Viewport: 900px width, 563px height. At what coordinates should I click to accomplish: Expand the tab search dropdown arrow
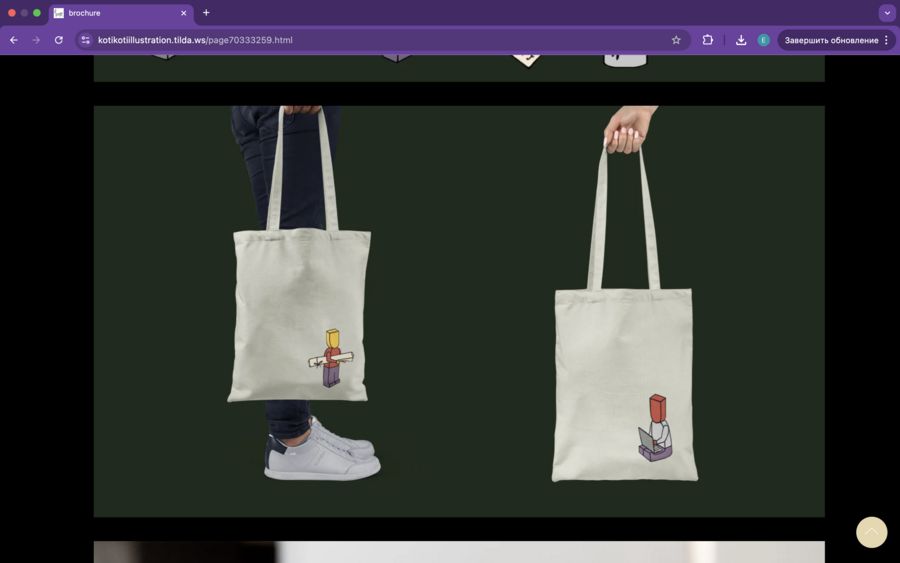point(887,13)
